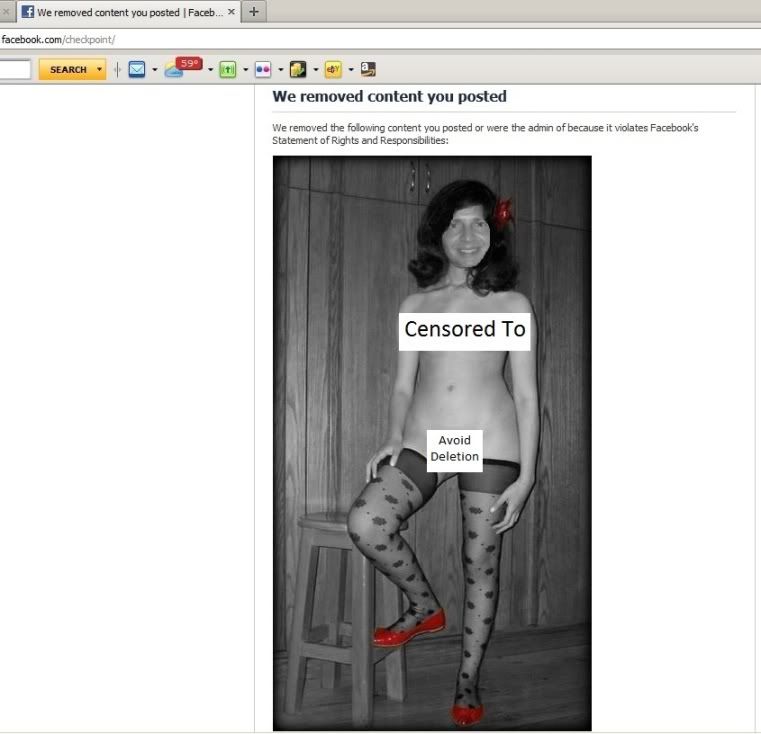Click the yellow SEARCH button

tap(73, 69)
